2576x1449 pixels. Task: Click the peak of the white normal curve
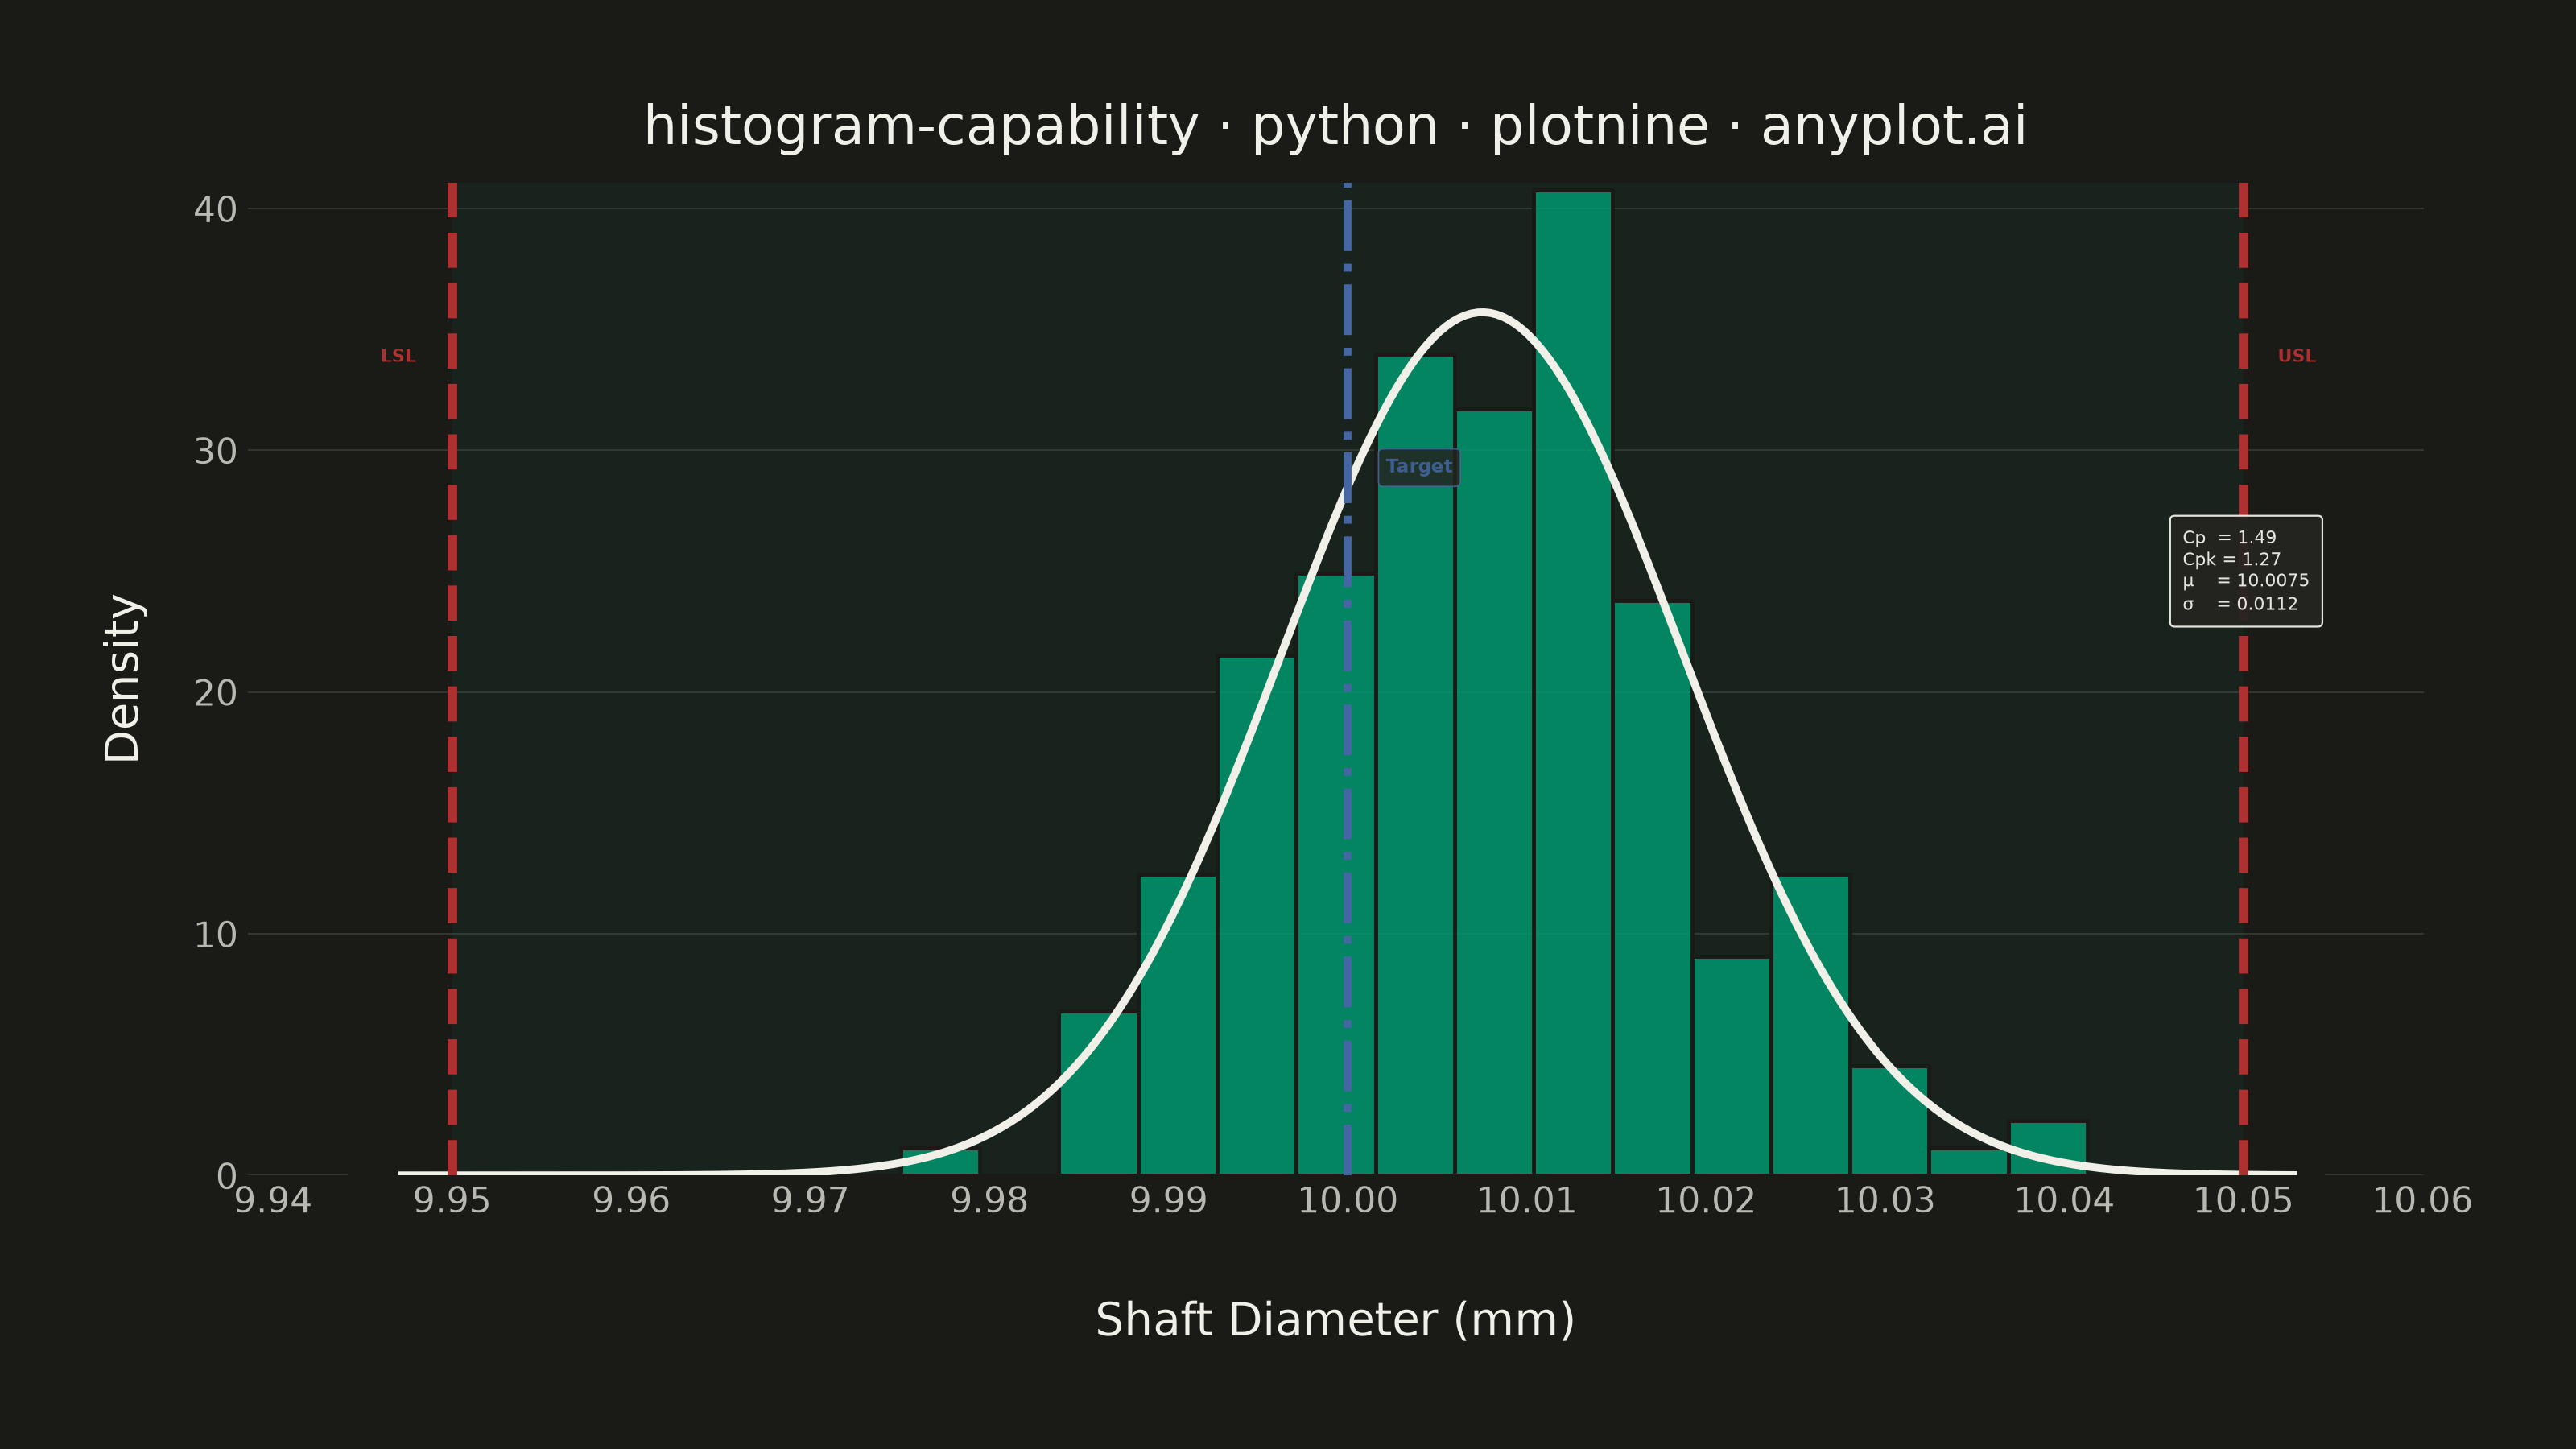point(1482,313)
